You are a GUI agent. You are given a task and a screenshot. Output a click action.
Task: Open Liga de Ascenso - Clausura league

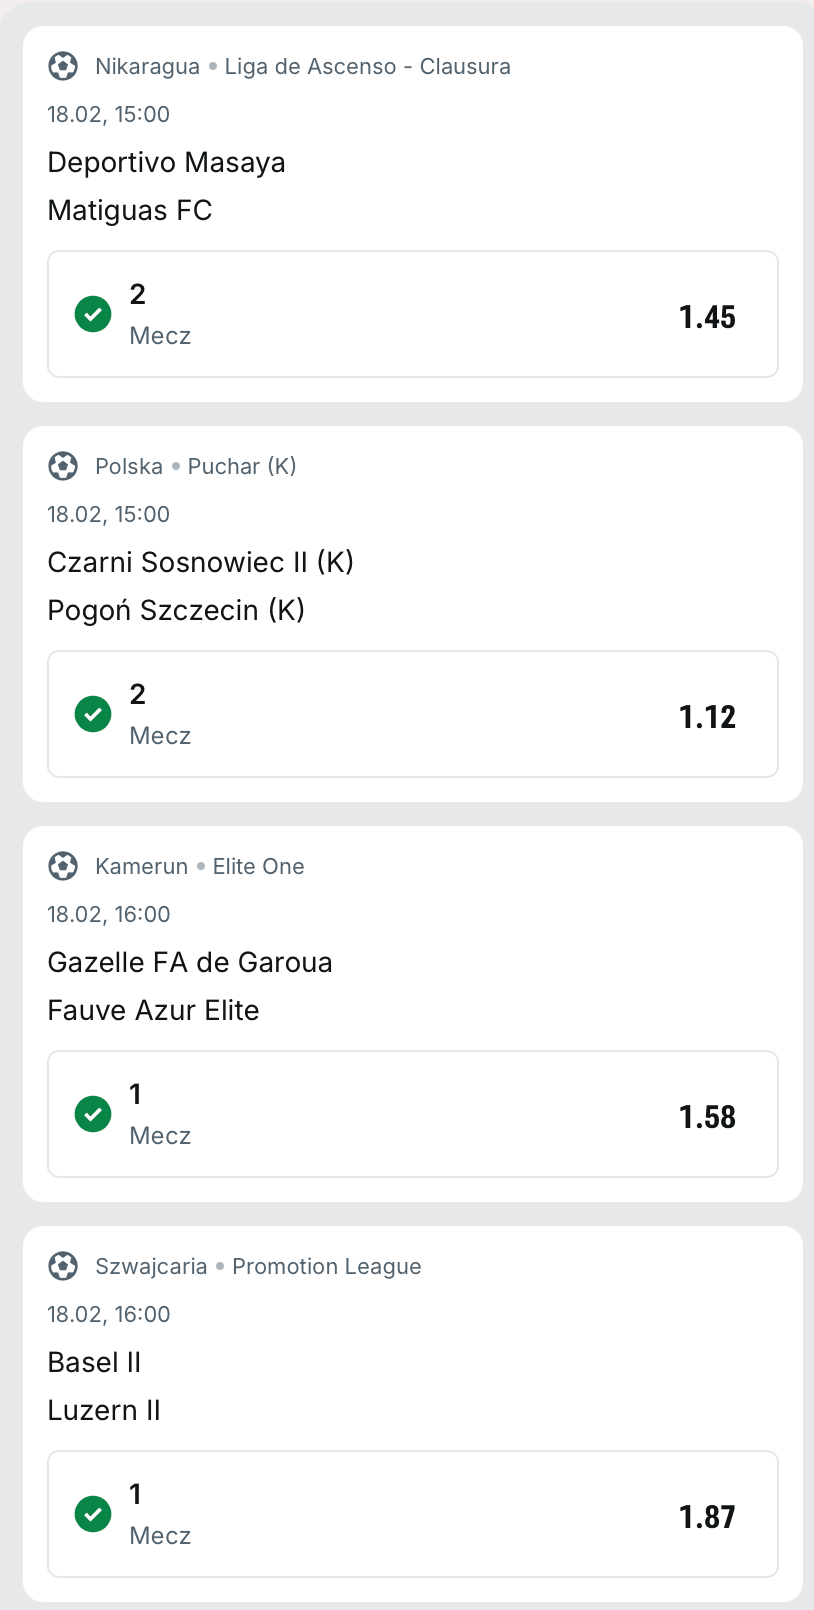367,67
